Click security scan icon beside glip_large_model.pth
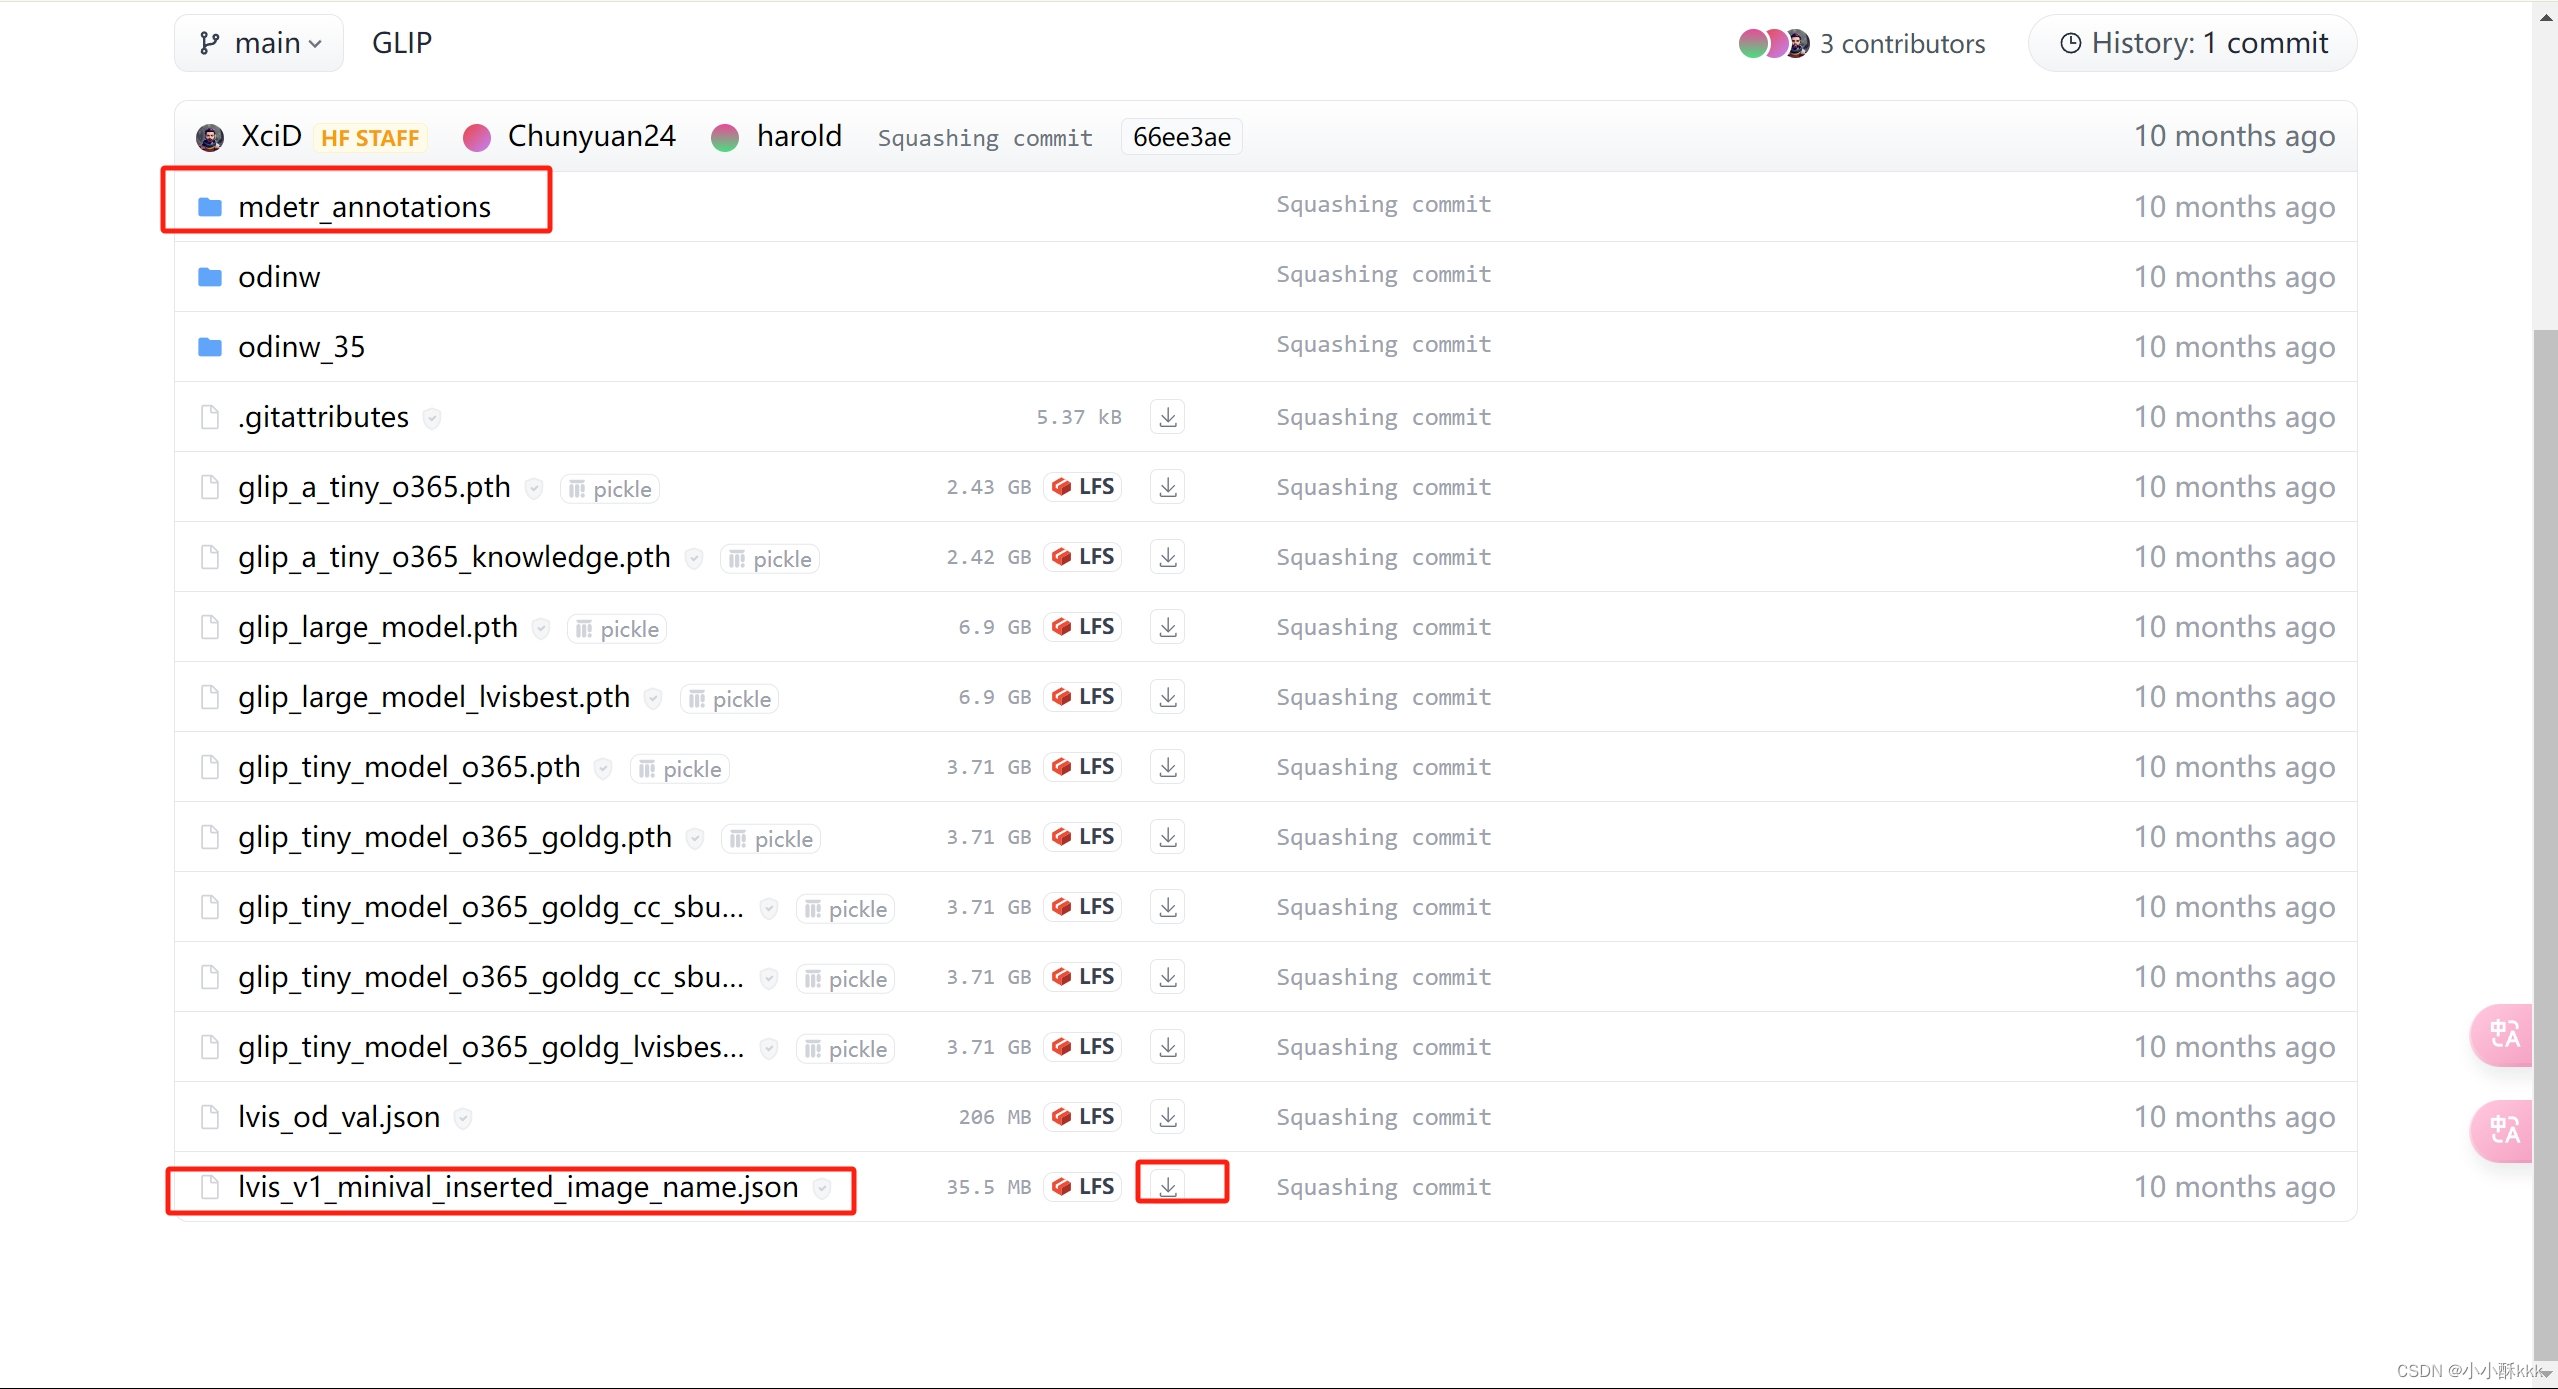This screenshot has width=2558, height=1389. click(541, 628)
